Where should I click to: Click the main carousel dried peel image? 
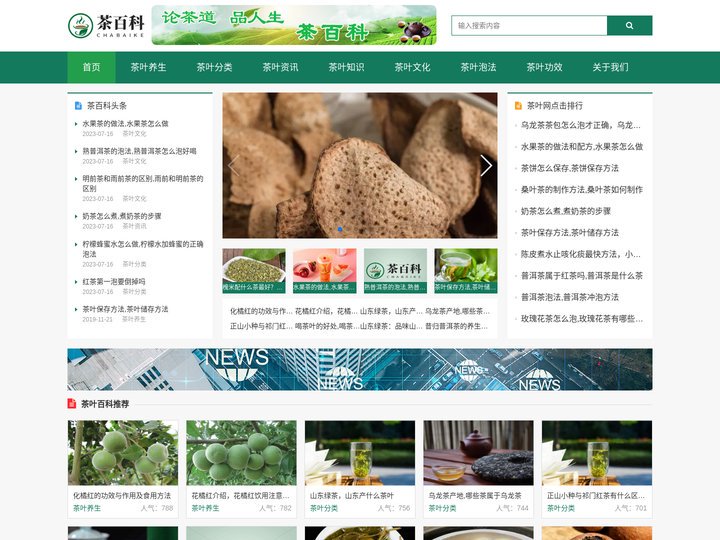[360, 165]
